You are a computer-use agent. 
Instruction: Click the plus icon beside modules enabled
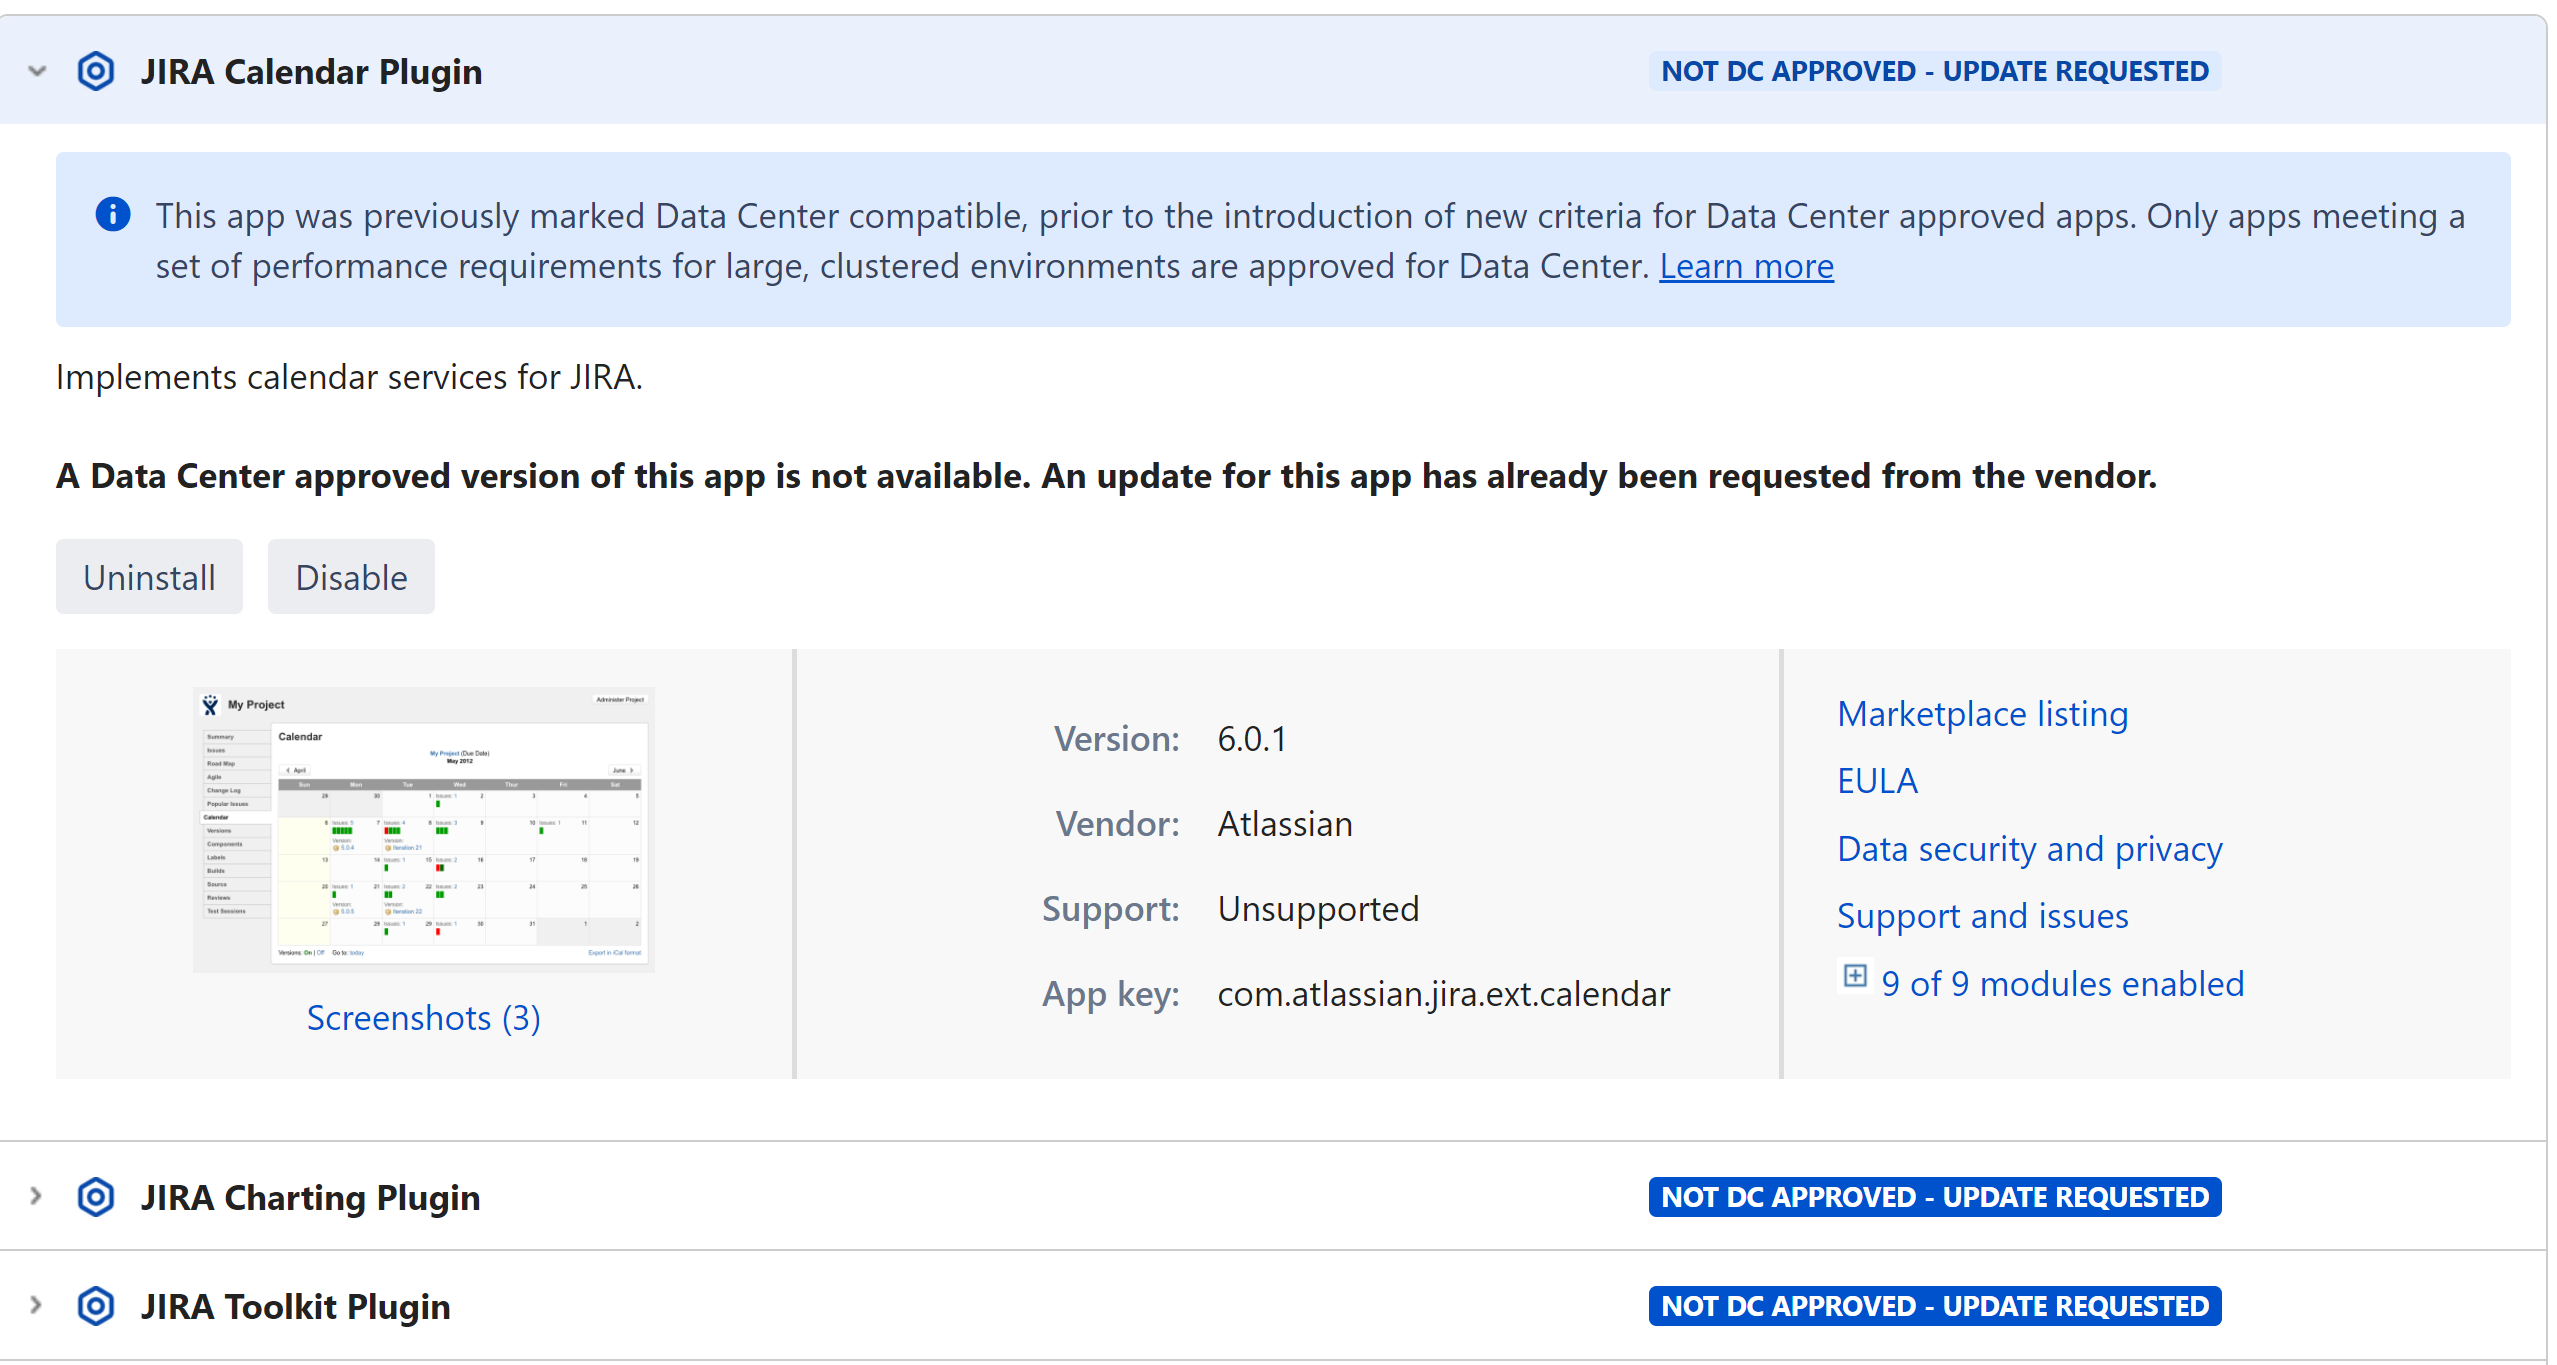(x=1855, y=978)
